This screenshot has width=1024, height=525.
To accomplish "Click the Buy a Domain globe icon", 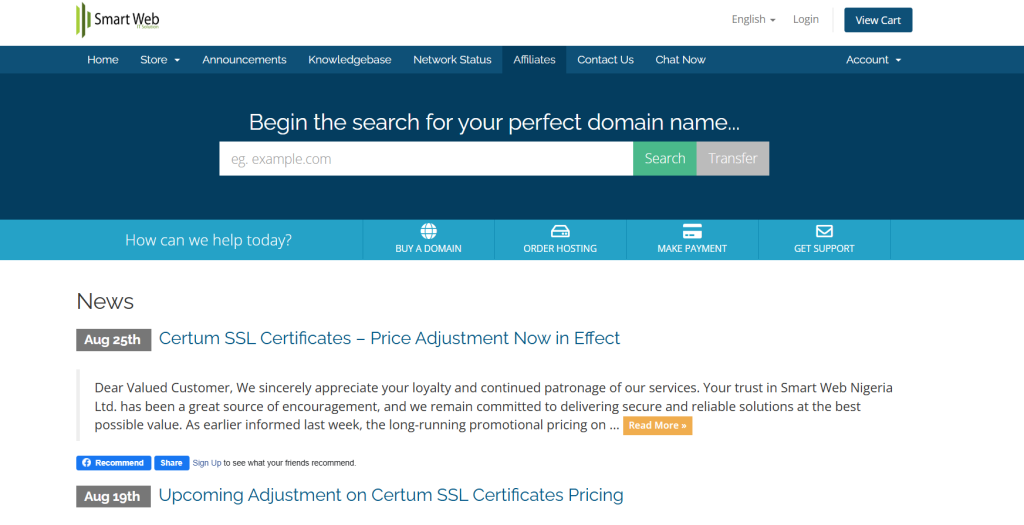I will pyautogui.click(x=428, y=231).
